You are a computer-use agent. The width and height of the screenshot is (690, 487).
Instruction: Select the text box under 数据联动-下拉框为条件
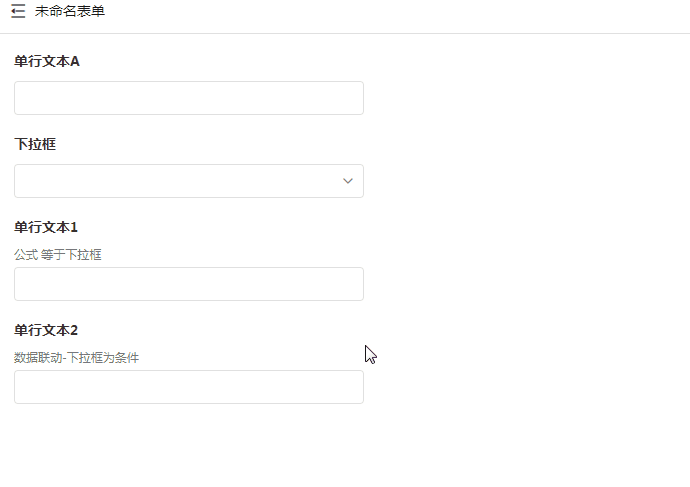[188, 387]
